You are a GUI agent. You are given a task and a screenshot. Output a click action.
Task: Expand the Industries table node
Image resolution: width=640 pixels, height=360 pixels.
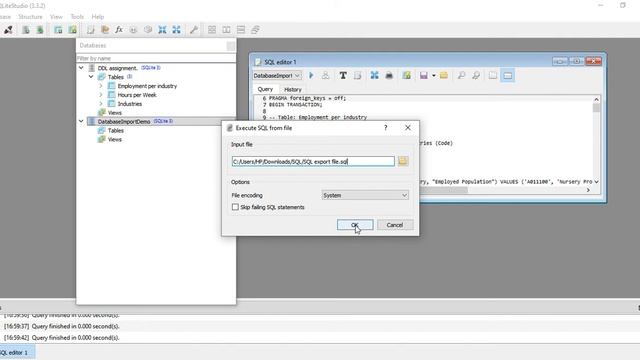[x=101, y=104]
